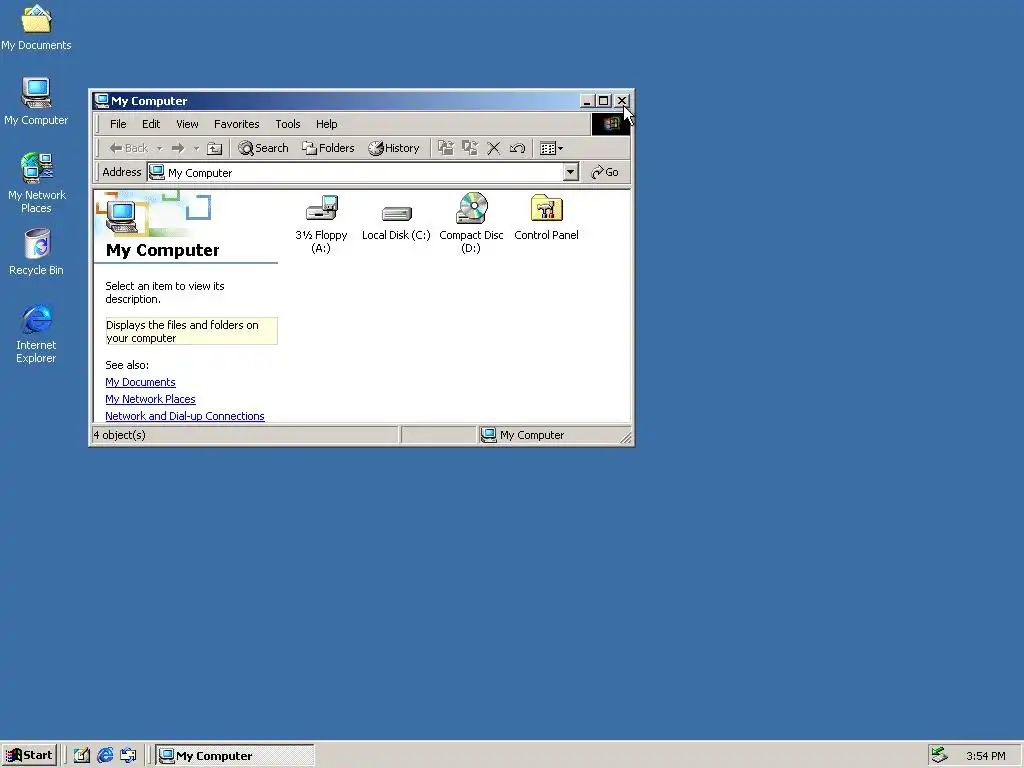
Task: Follow the My Network Places link
Action: 150,399
